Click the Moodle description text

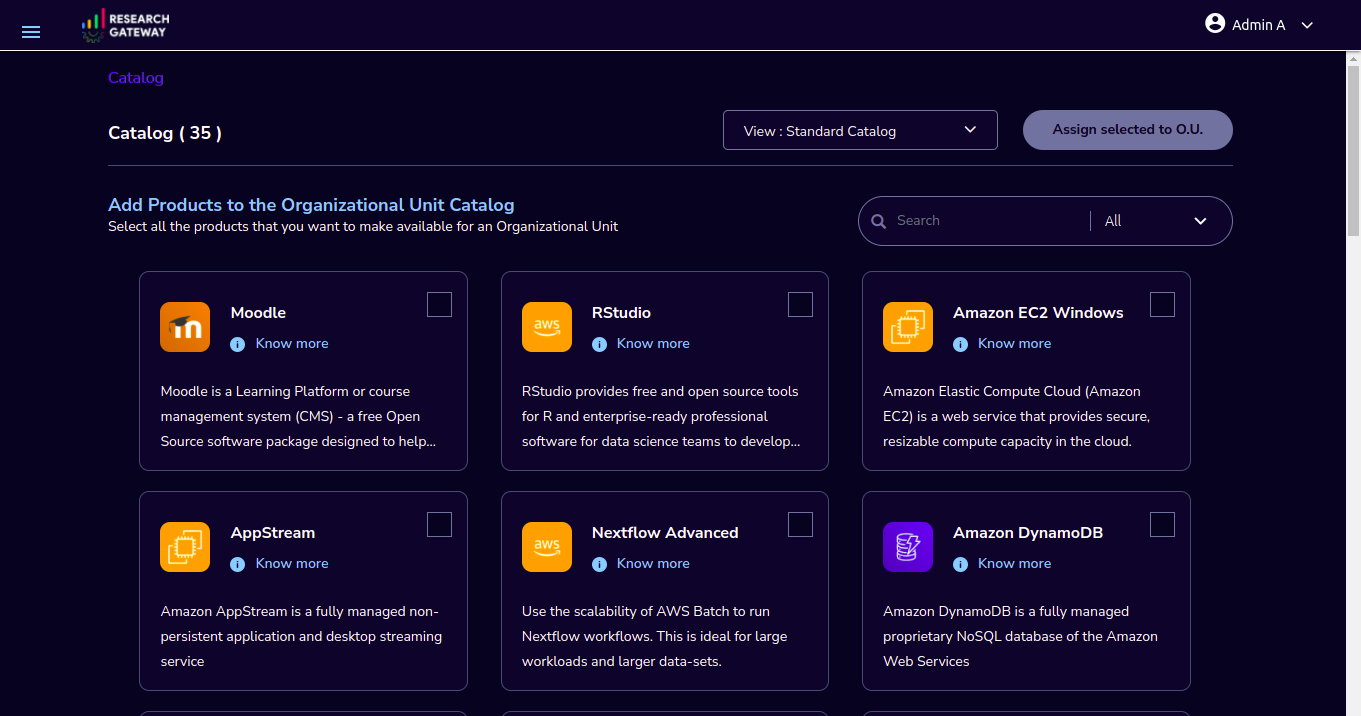[298, 416]
